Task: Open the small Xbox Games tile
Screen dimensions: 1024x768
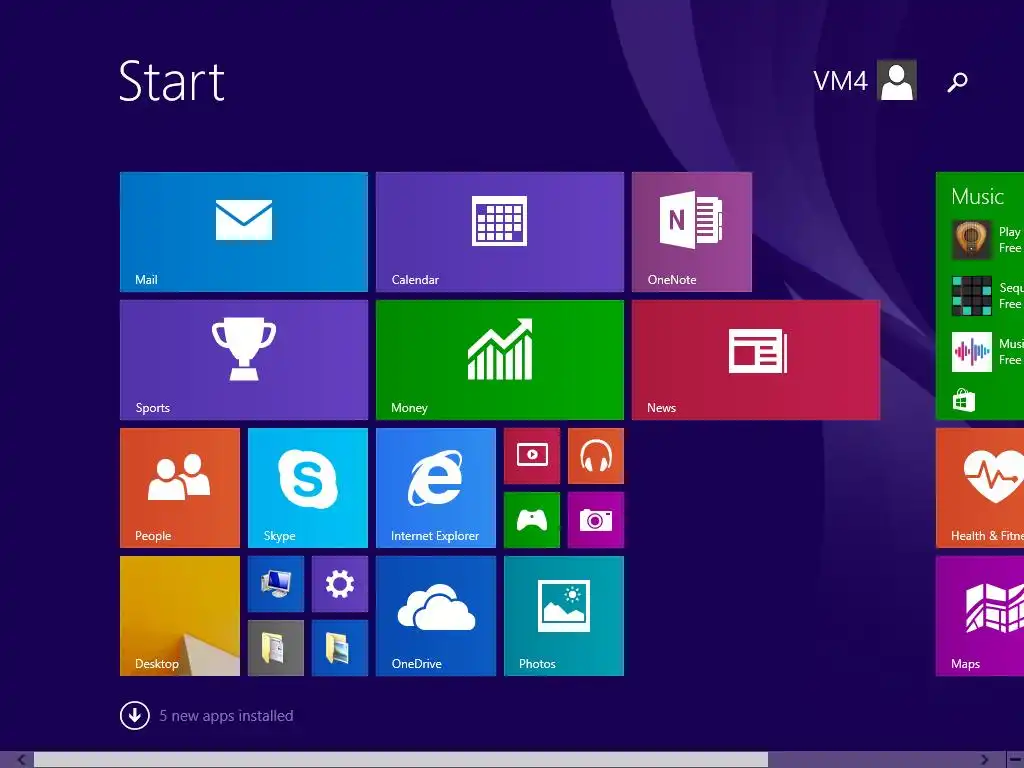Action: [532, 520]
